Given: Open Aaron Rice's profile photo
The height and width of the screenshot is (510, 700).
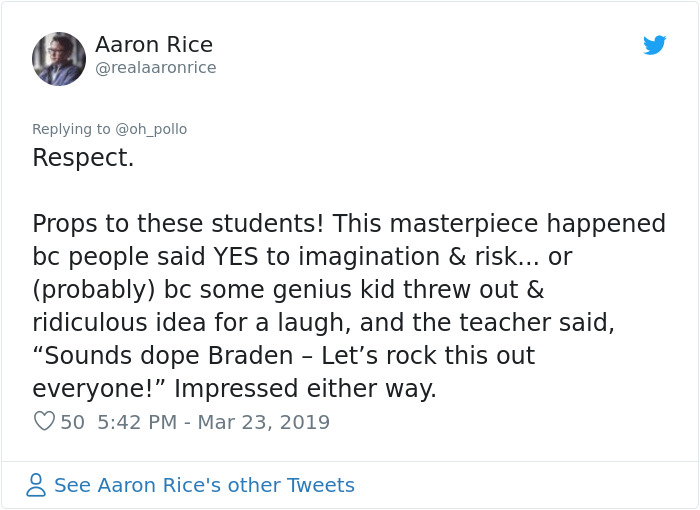Looking at the screenshot, I should [x=59, y=58].
